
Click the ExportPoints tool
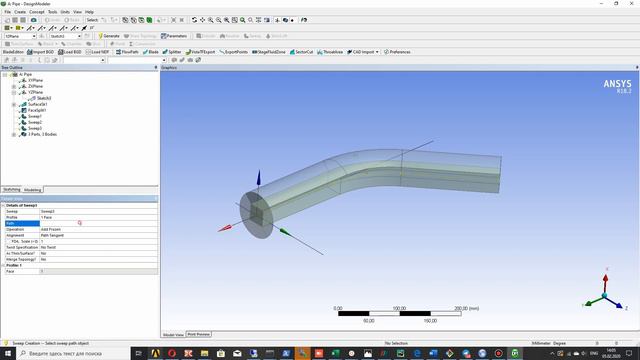point(233,52)
